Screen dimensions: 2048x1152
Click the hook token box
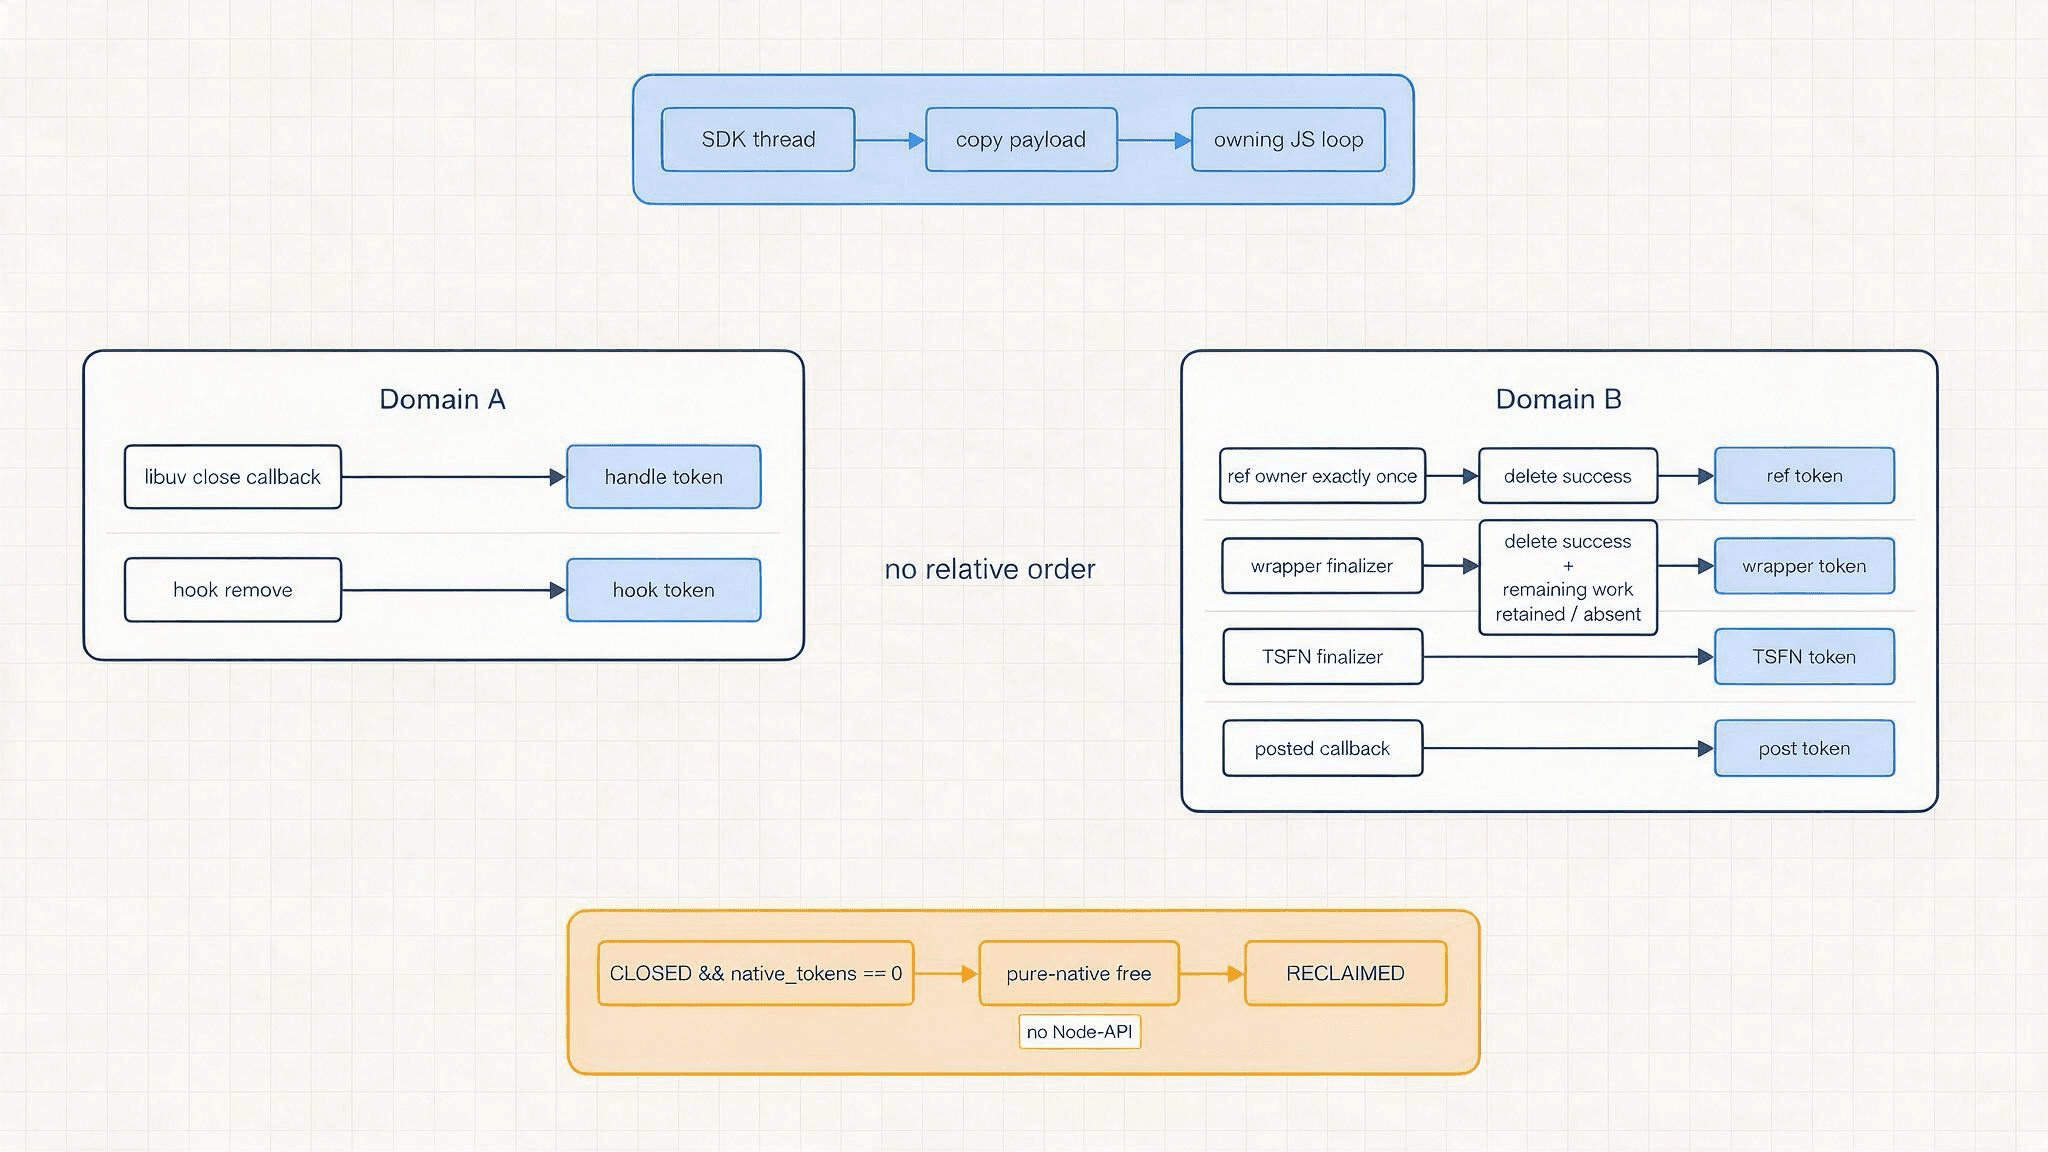click(x=664, y=590)
